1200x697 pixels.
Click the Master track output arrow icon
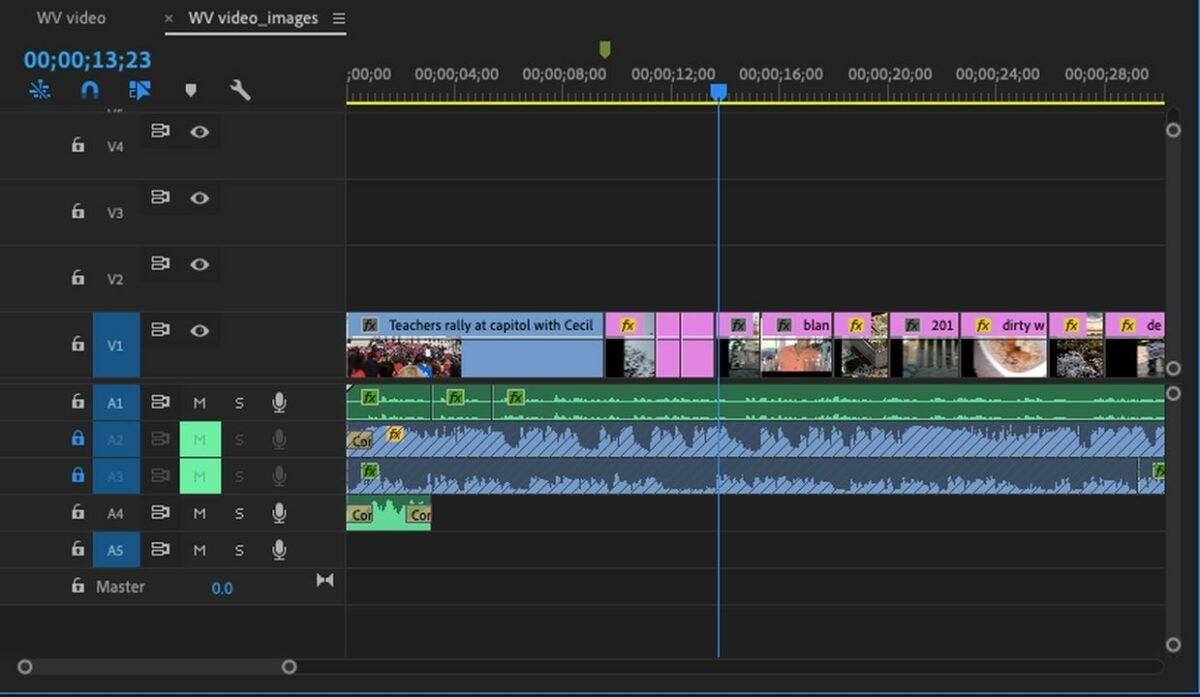coord(325,580)
